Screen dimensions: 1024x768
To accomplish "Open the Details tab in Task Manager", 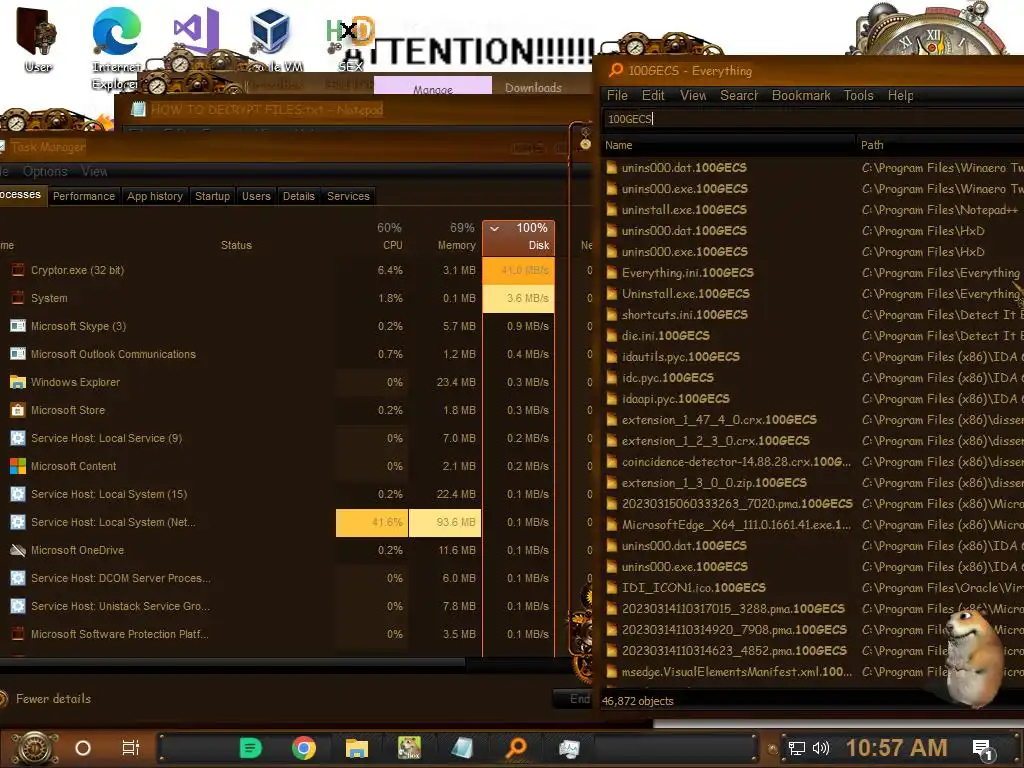I will [298, 196].
